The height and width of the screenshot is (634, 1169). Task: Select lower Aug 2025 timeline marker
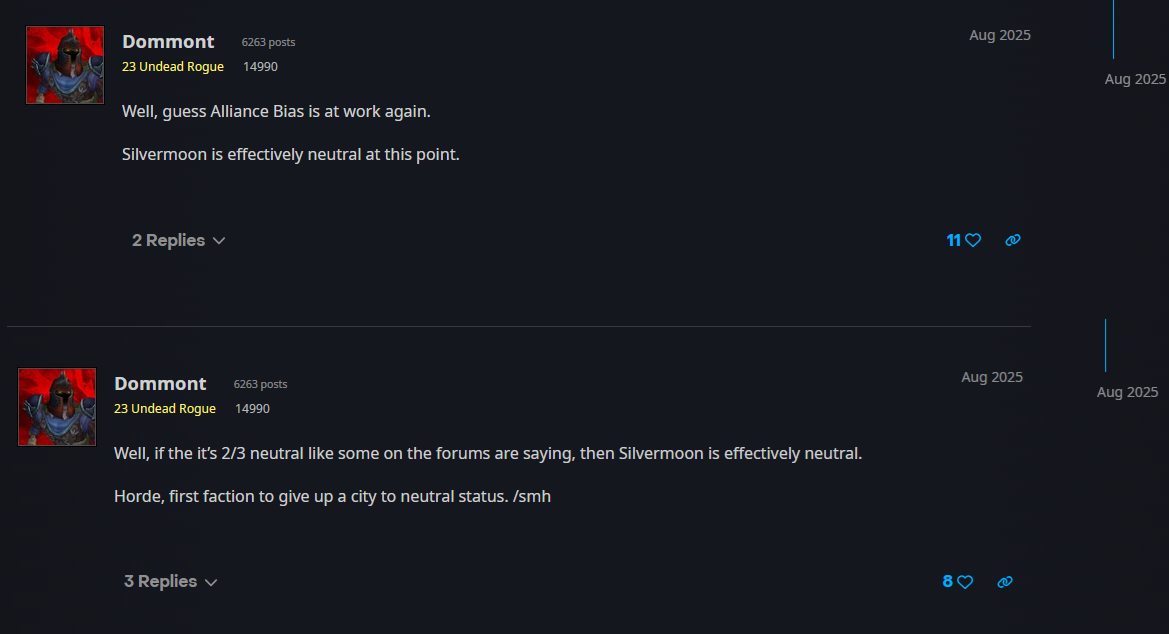pos(1127,392)
